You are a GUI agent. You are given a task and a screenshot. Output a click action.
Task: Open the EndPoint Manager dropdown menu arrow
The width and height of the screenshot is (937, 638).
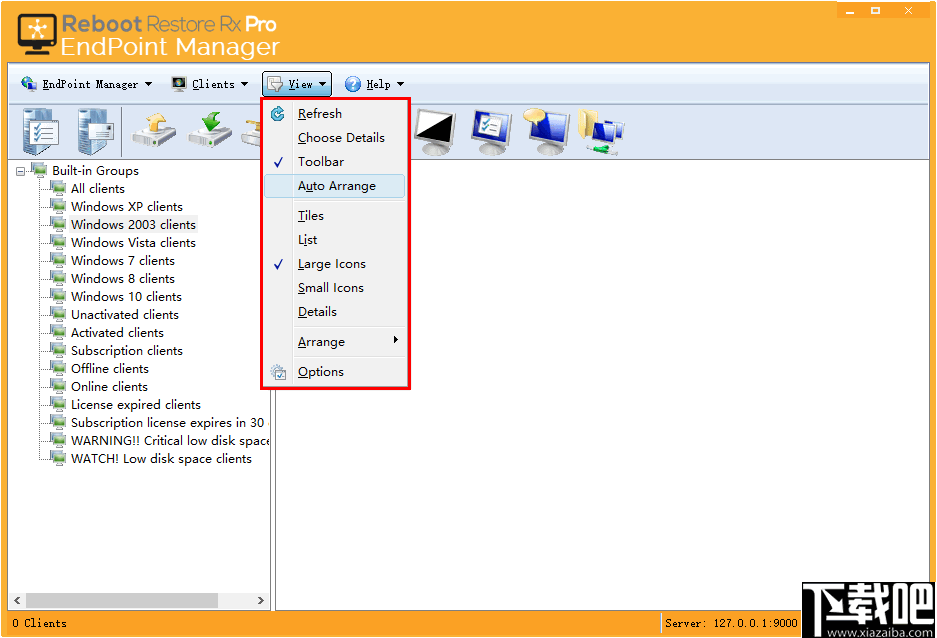[148, 84]
